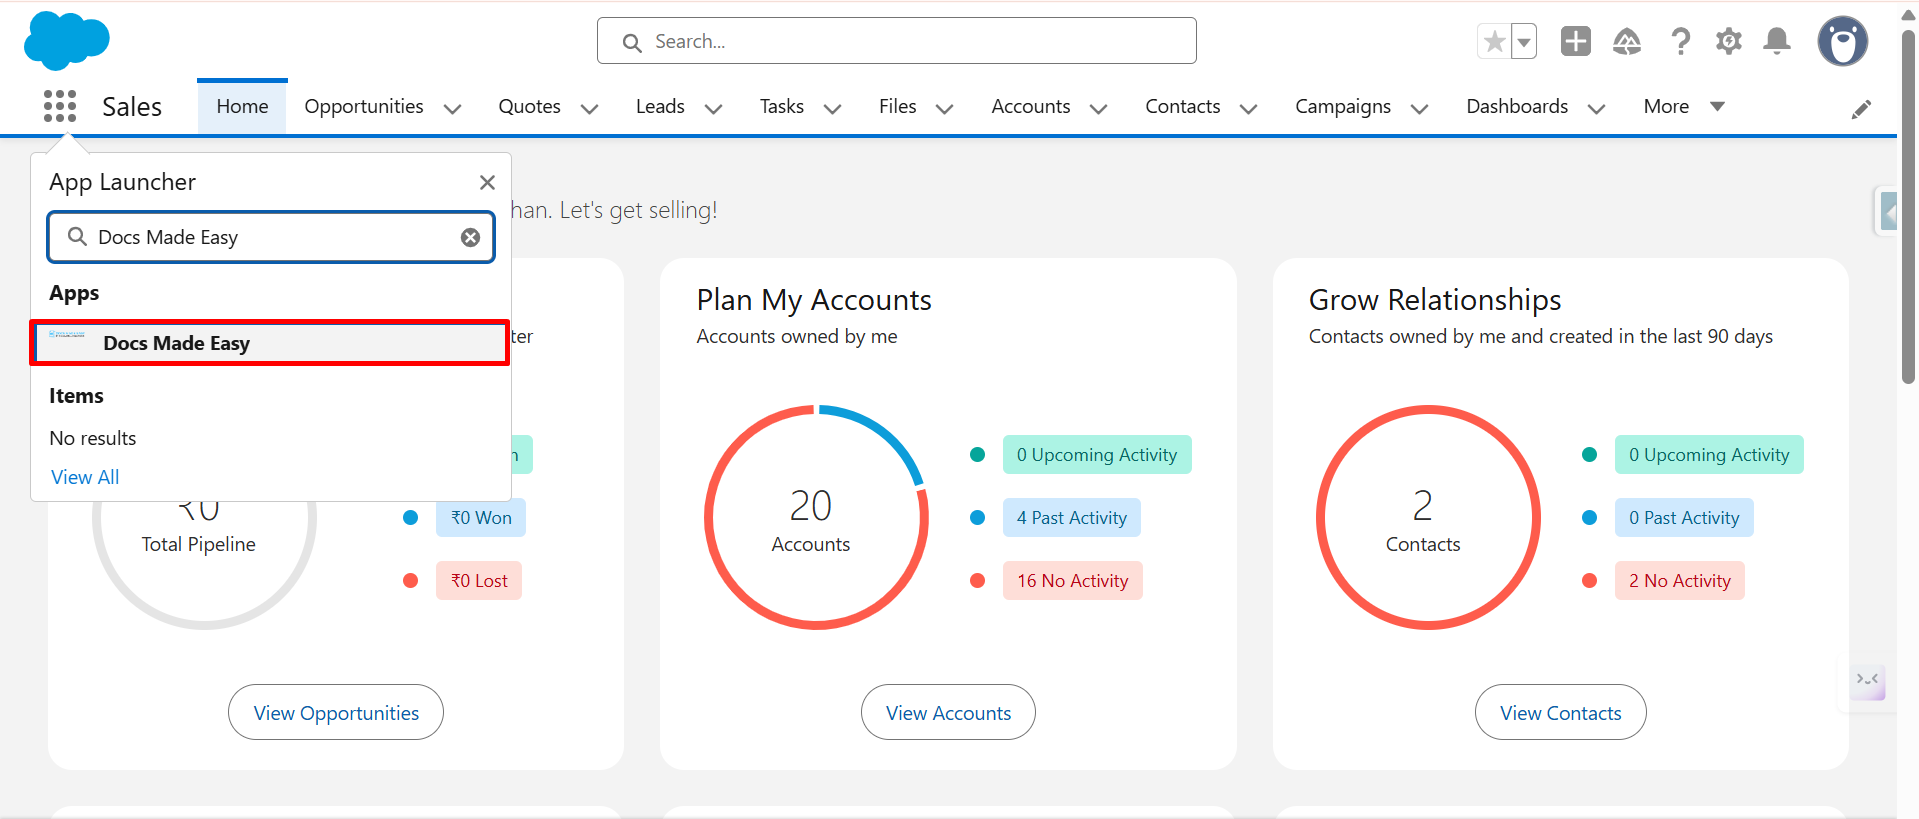Click the View All link
Viewport: 1919px width, 819px height.
[85, 477]
